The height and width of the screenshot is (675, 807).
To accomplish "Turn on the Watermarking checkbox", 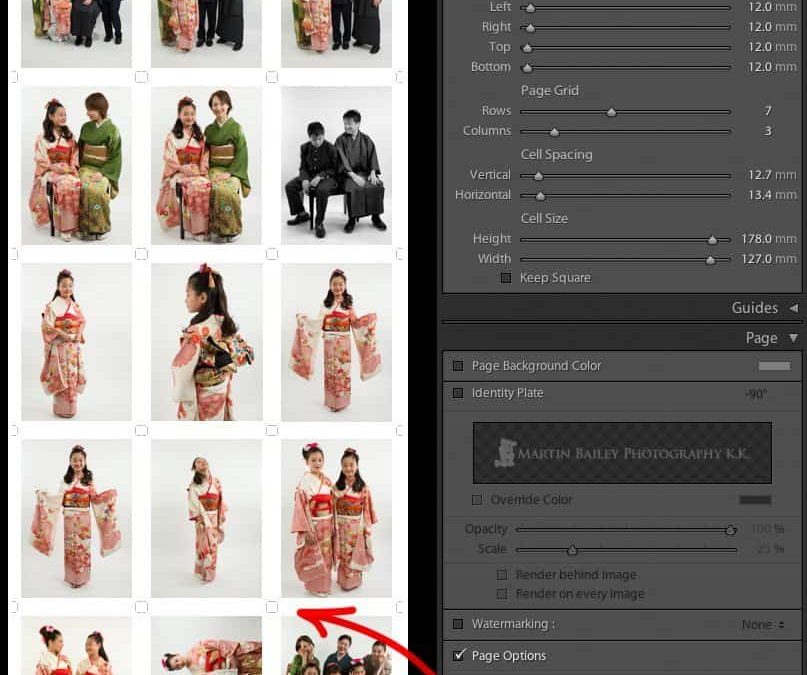I will pyautogui.click(x=458, y=624).
